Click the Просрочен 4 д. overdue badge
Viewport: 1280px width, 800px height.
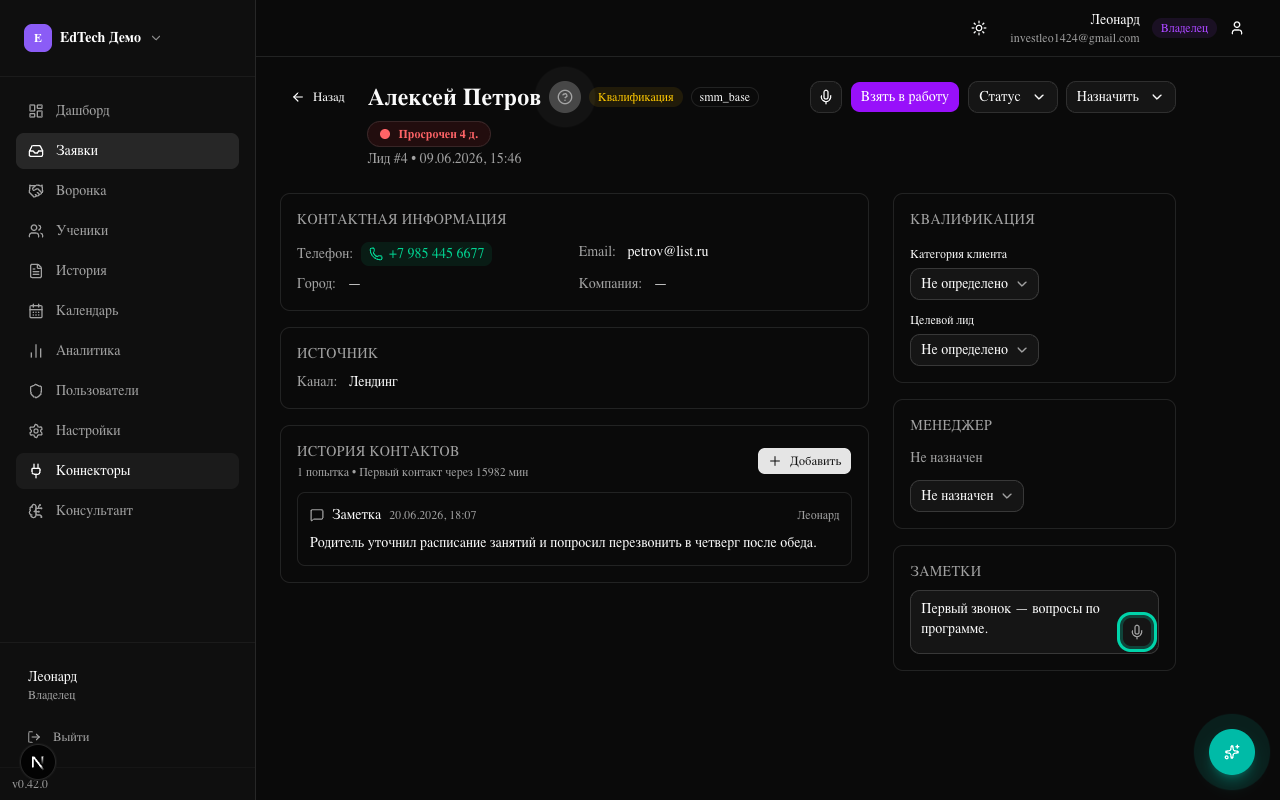429,134
